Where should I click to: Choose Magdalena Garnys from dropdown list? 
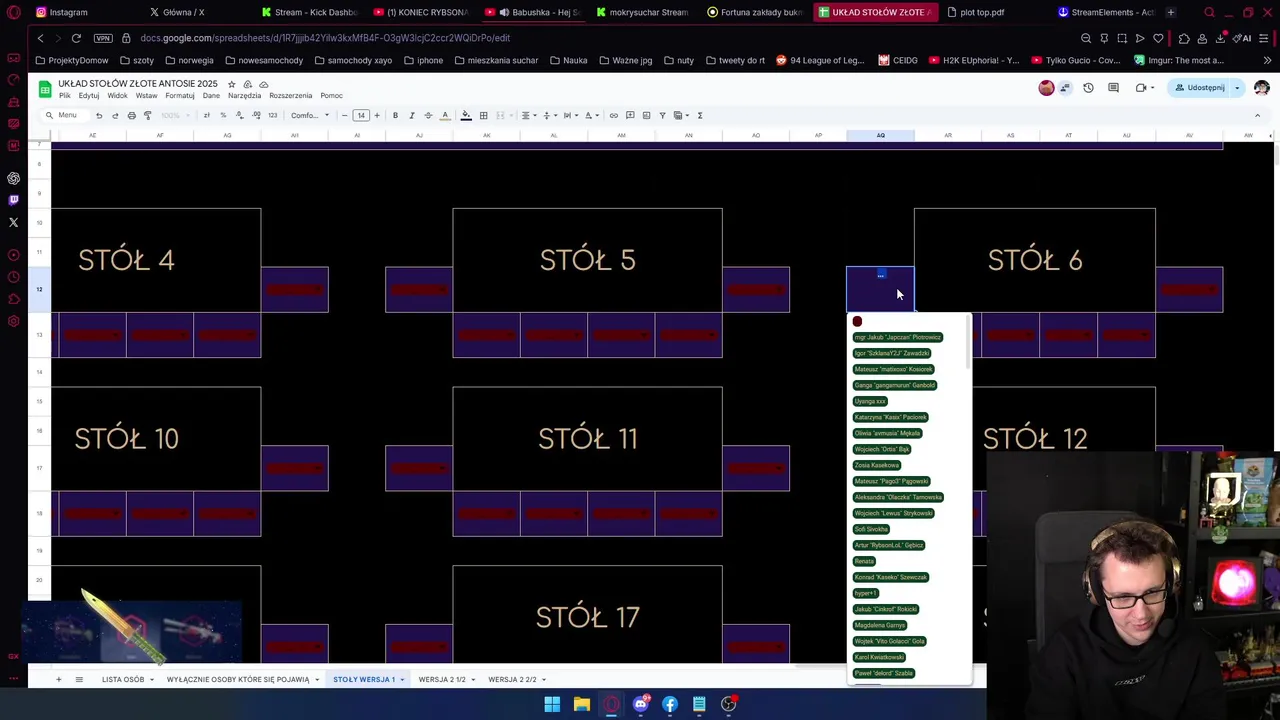point(880,625)
